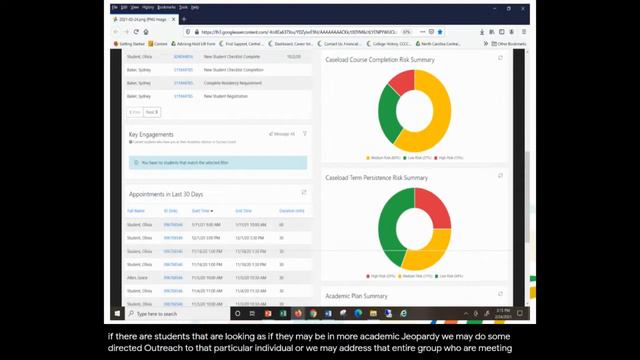Open the tracking protection shield in the address bar
The height and width of the screenshot is (360, 640).
(188, 32)
